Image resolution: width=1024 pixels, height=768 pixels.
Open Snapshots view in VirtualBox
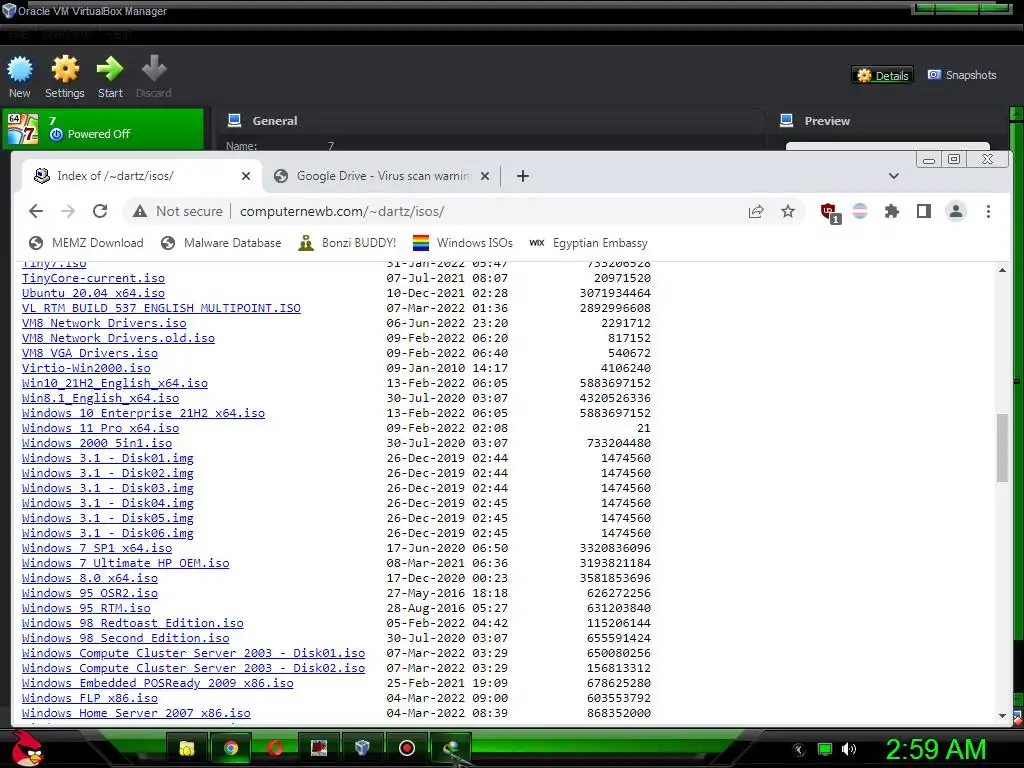pos(962,75)
